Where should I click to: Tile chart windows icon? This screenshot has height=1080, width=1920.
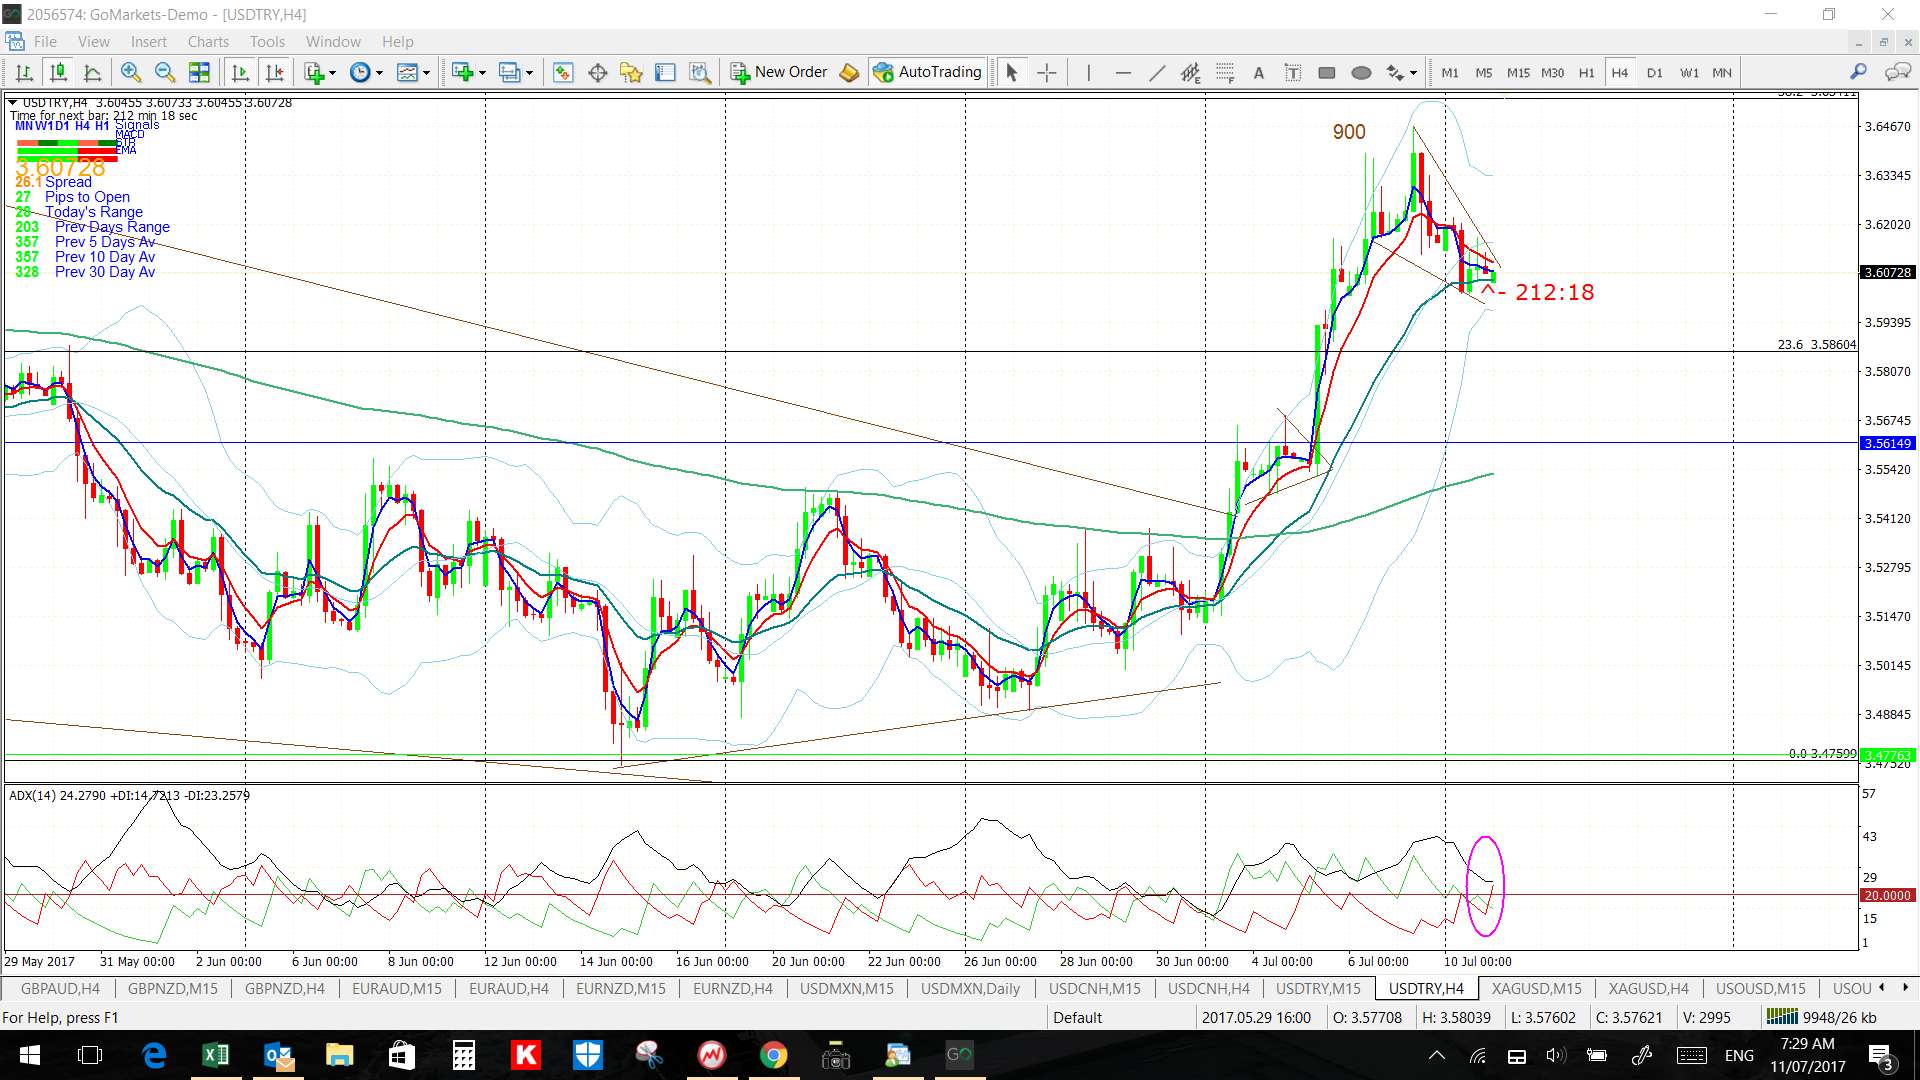(199, 72)
